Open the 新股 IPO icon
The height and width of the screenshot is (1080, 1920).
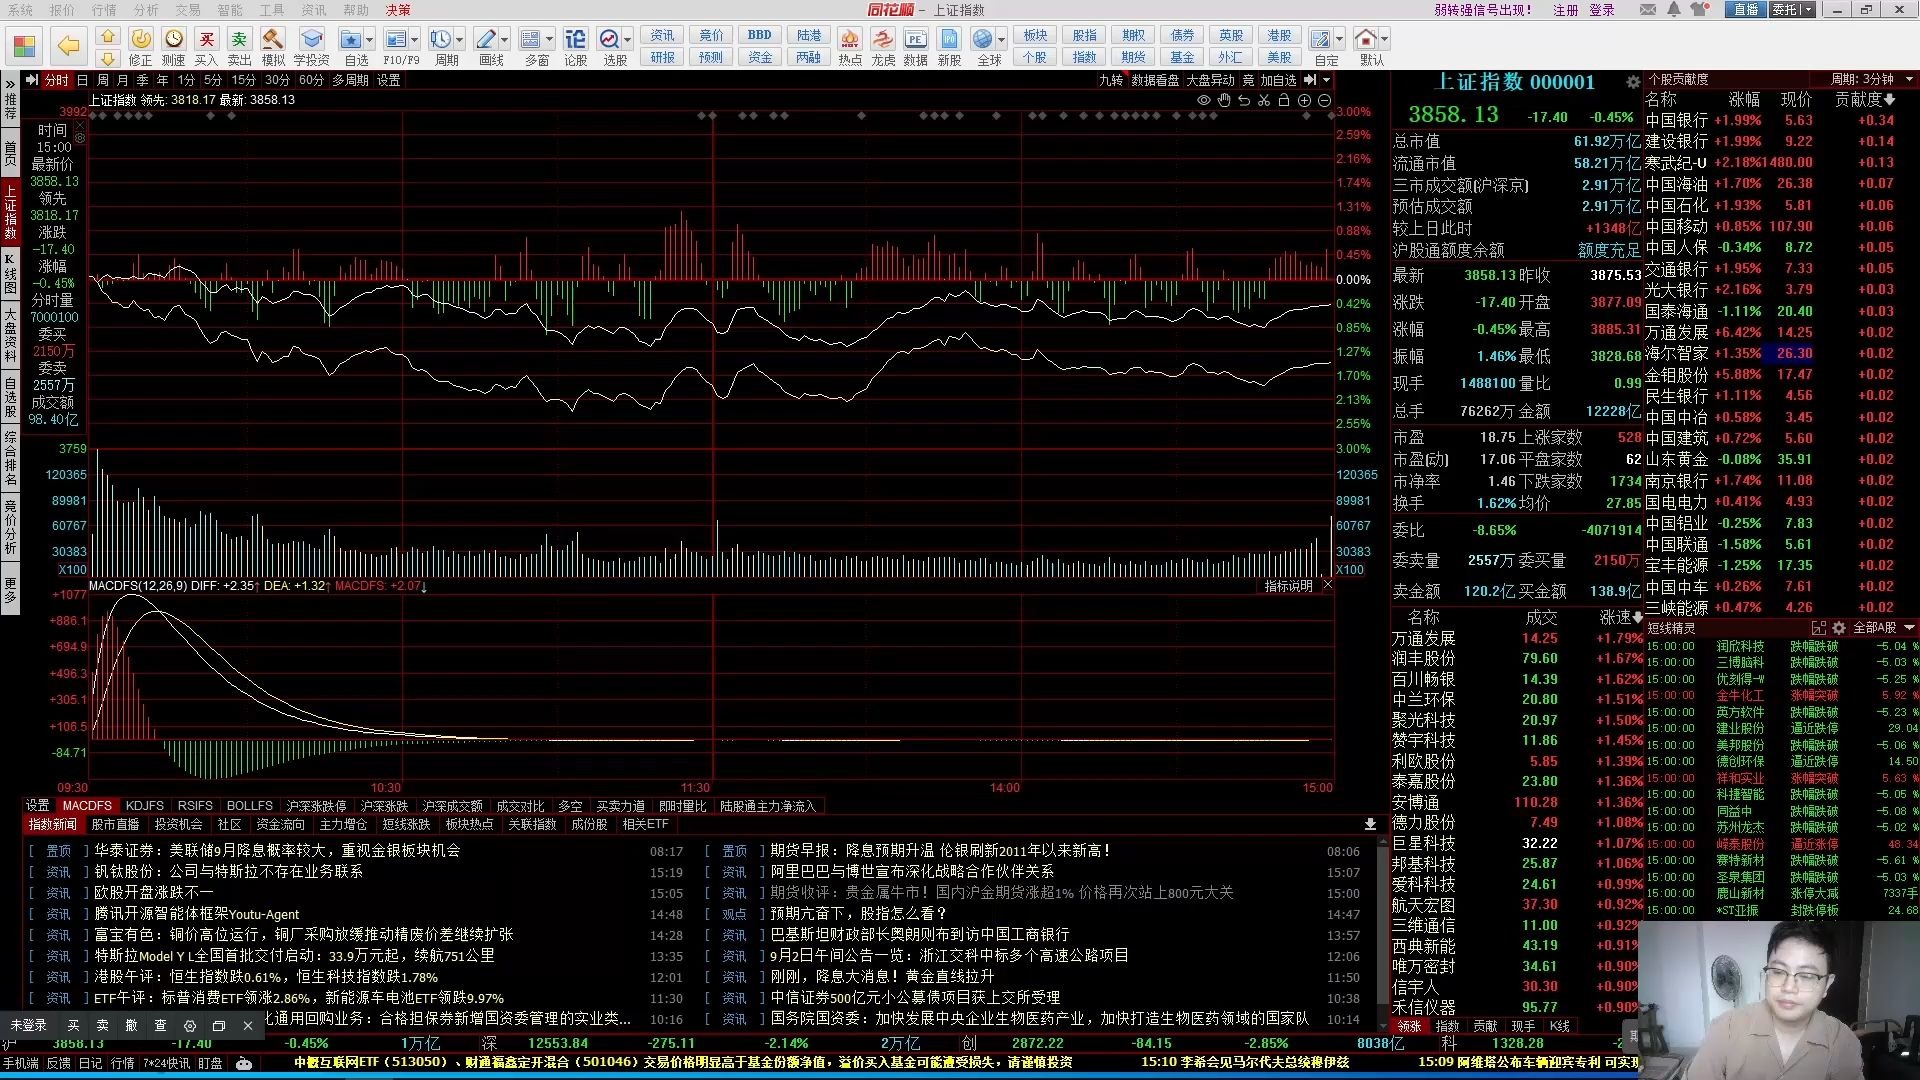point(949,39)
